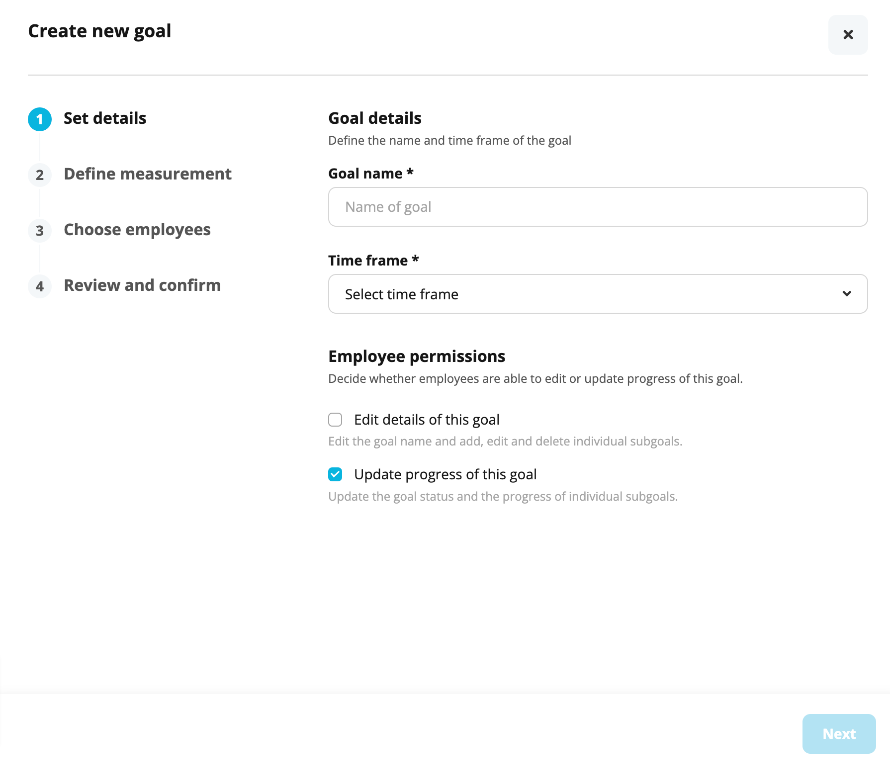Image resolution: width=890 pixels, height=763 pixels.
Task: Click the step 1 circle icon
Action: click(40, 119)
